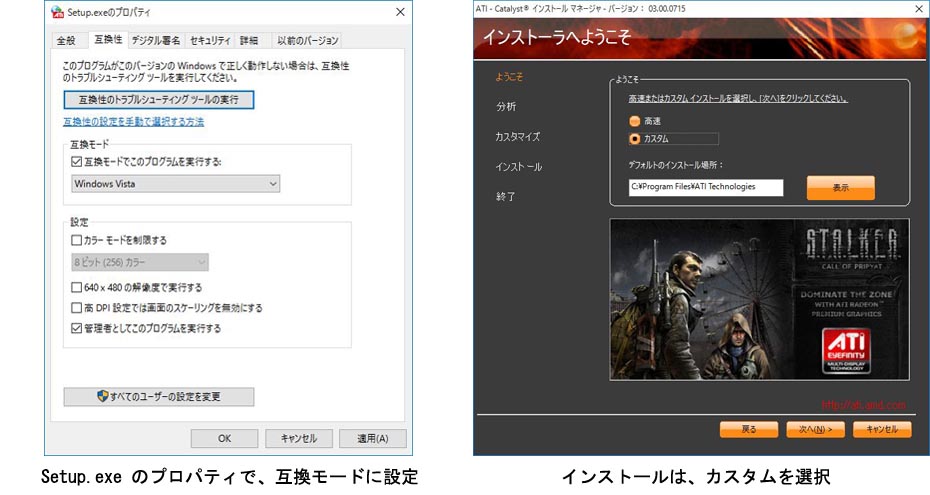
Task: Click キャンセル in Catalyst installer
Action: point(882,429)
